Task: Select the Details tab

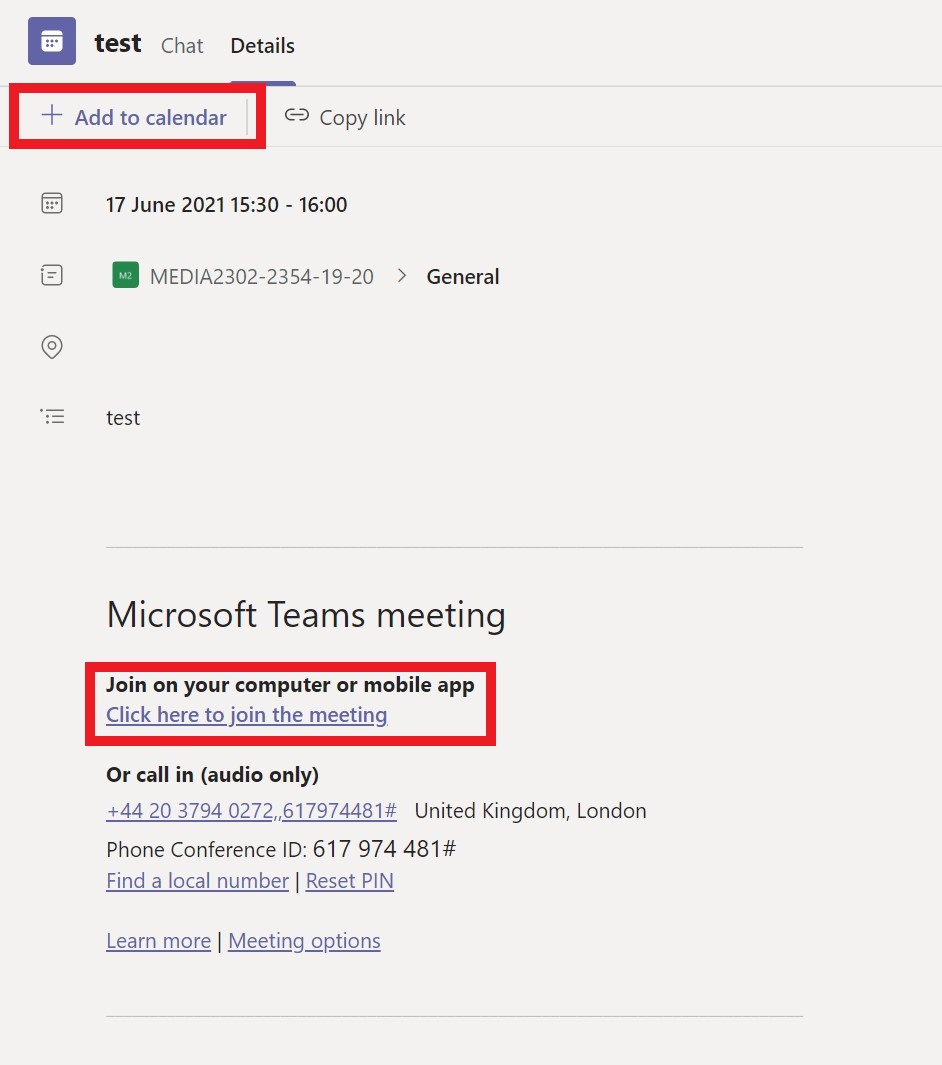Action: (x=262, y=46)
